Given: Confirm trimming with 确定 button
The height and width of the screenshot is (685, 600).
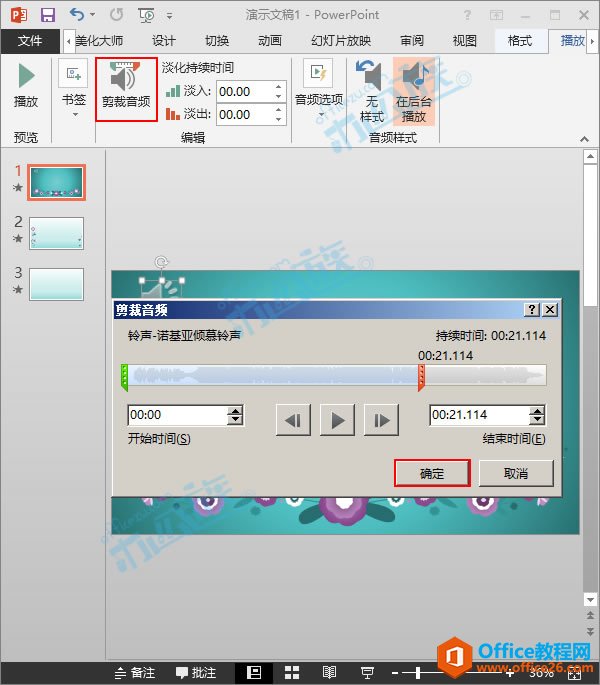Looking at the screenshot, I should tap(432, 473).
